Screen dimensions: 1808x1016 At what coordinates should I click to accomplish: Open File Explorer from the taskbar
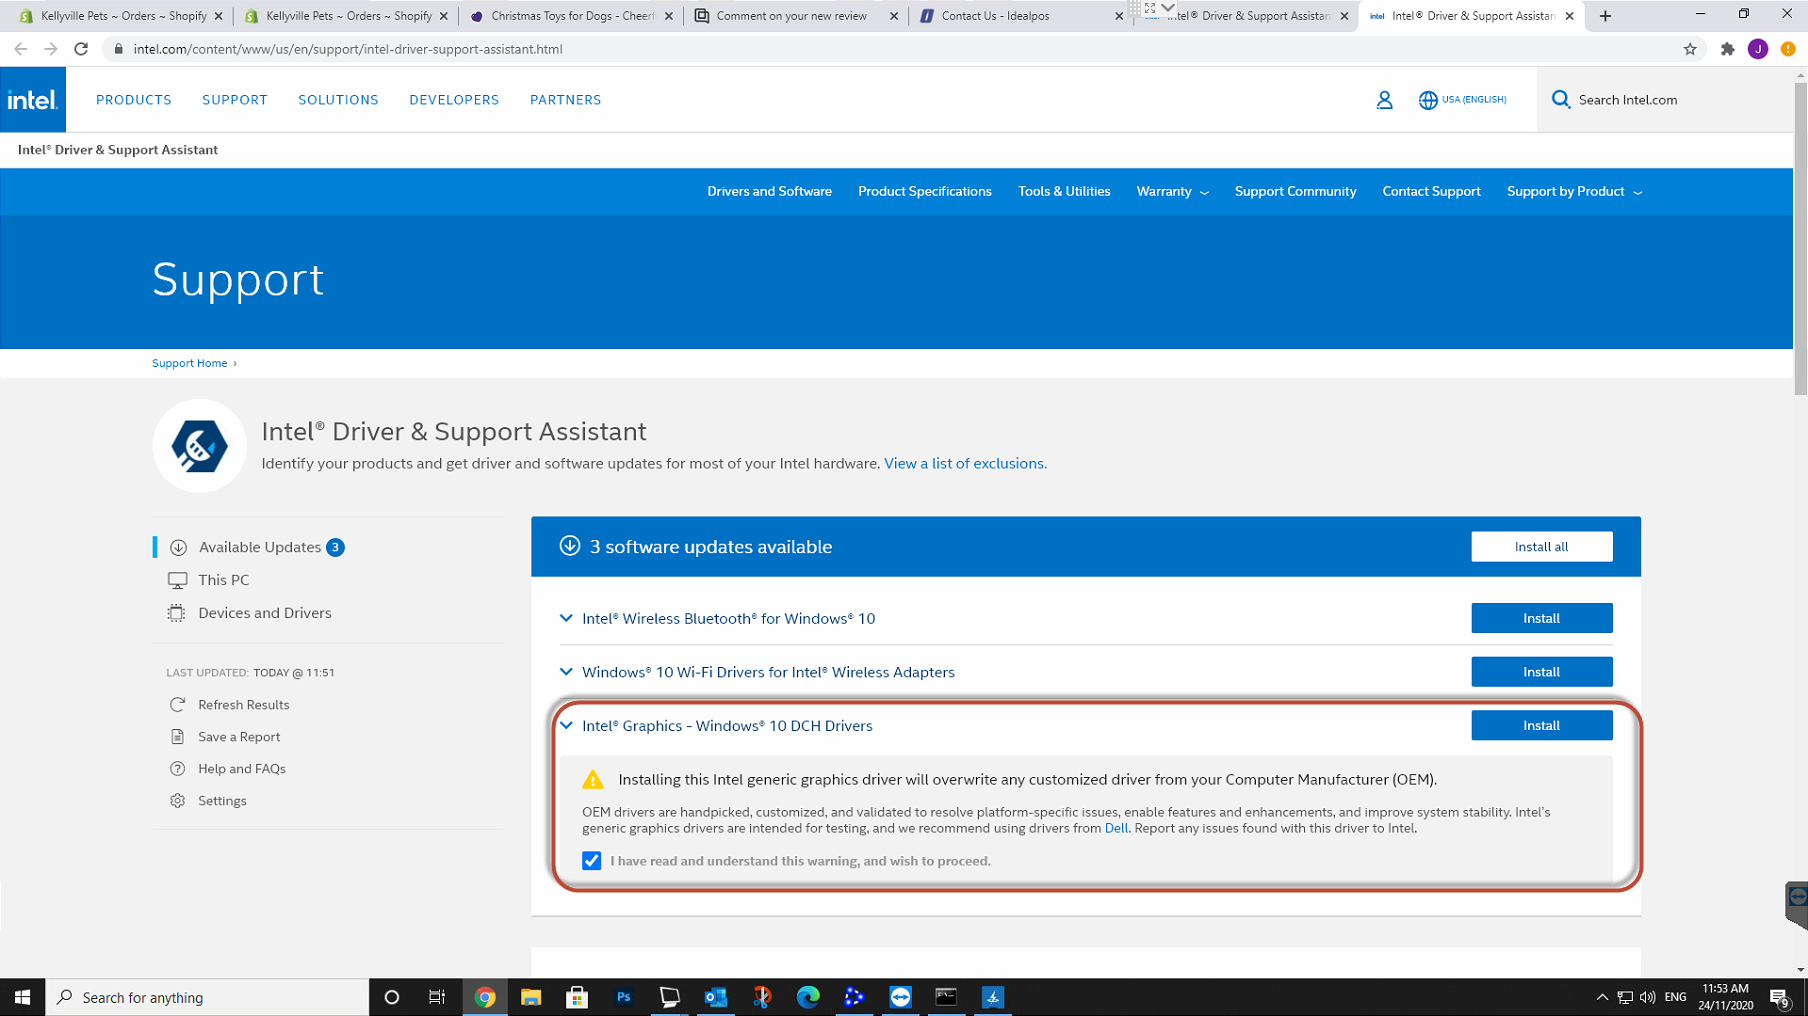click(531, 997)
